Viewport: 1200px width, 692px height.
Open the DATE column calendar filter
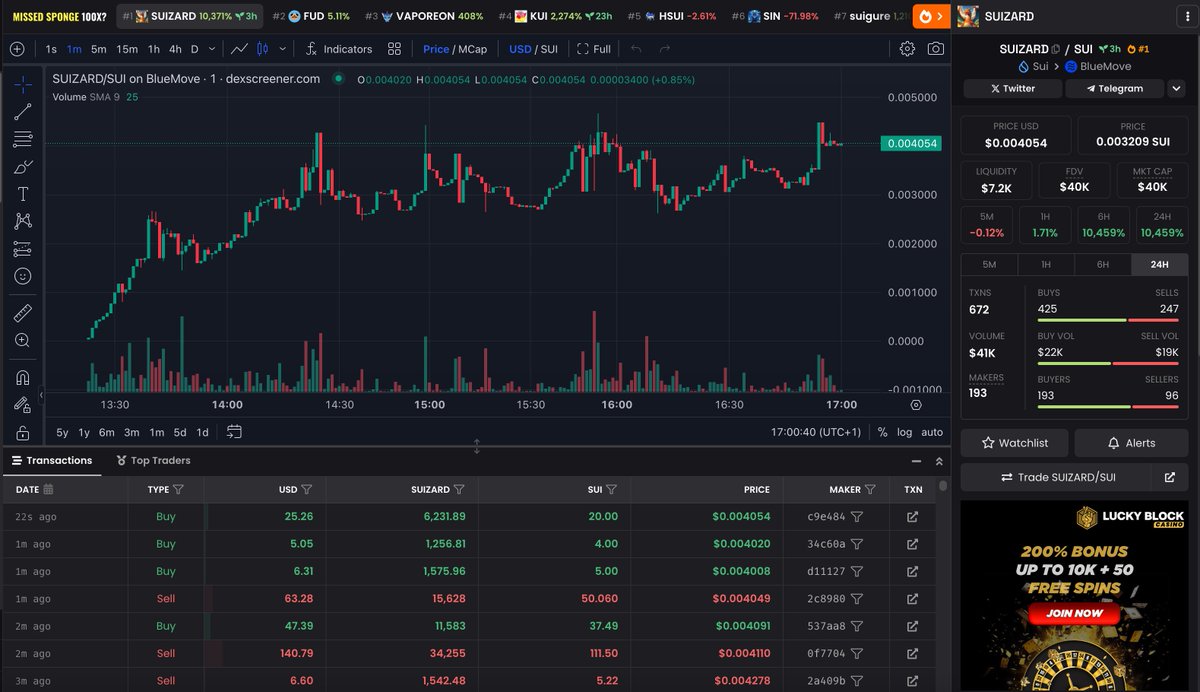(x=49, y=490)
